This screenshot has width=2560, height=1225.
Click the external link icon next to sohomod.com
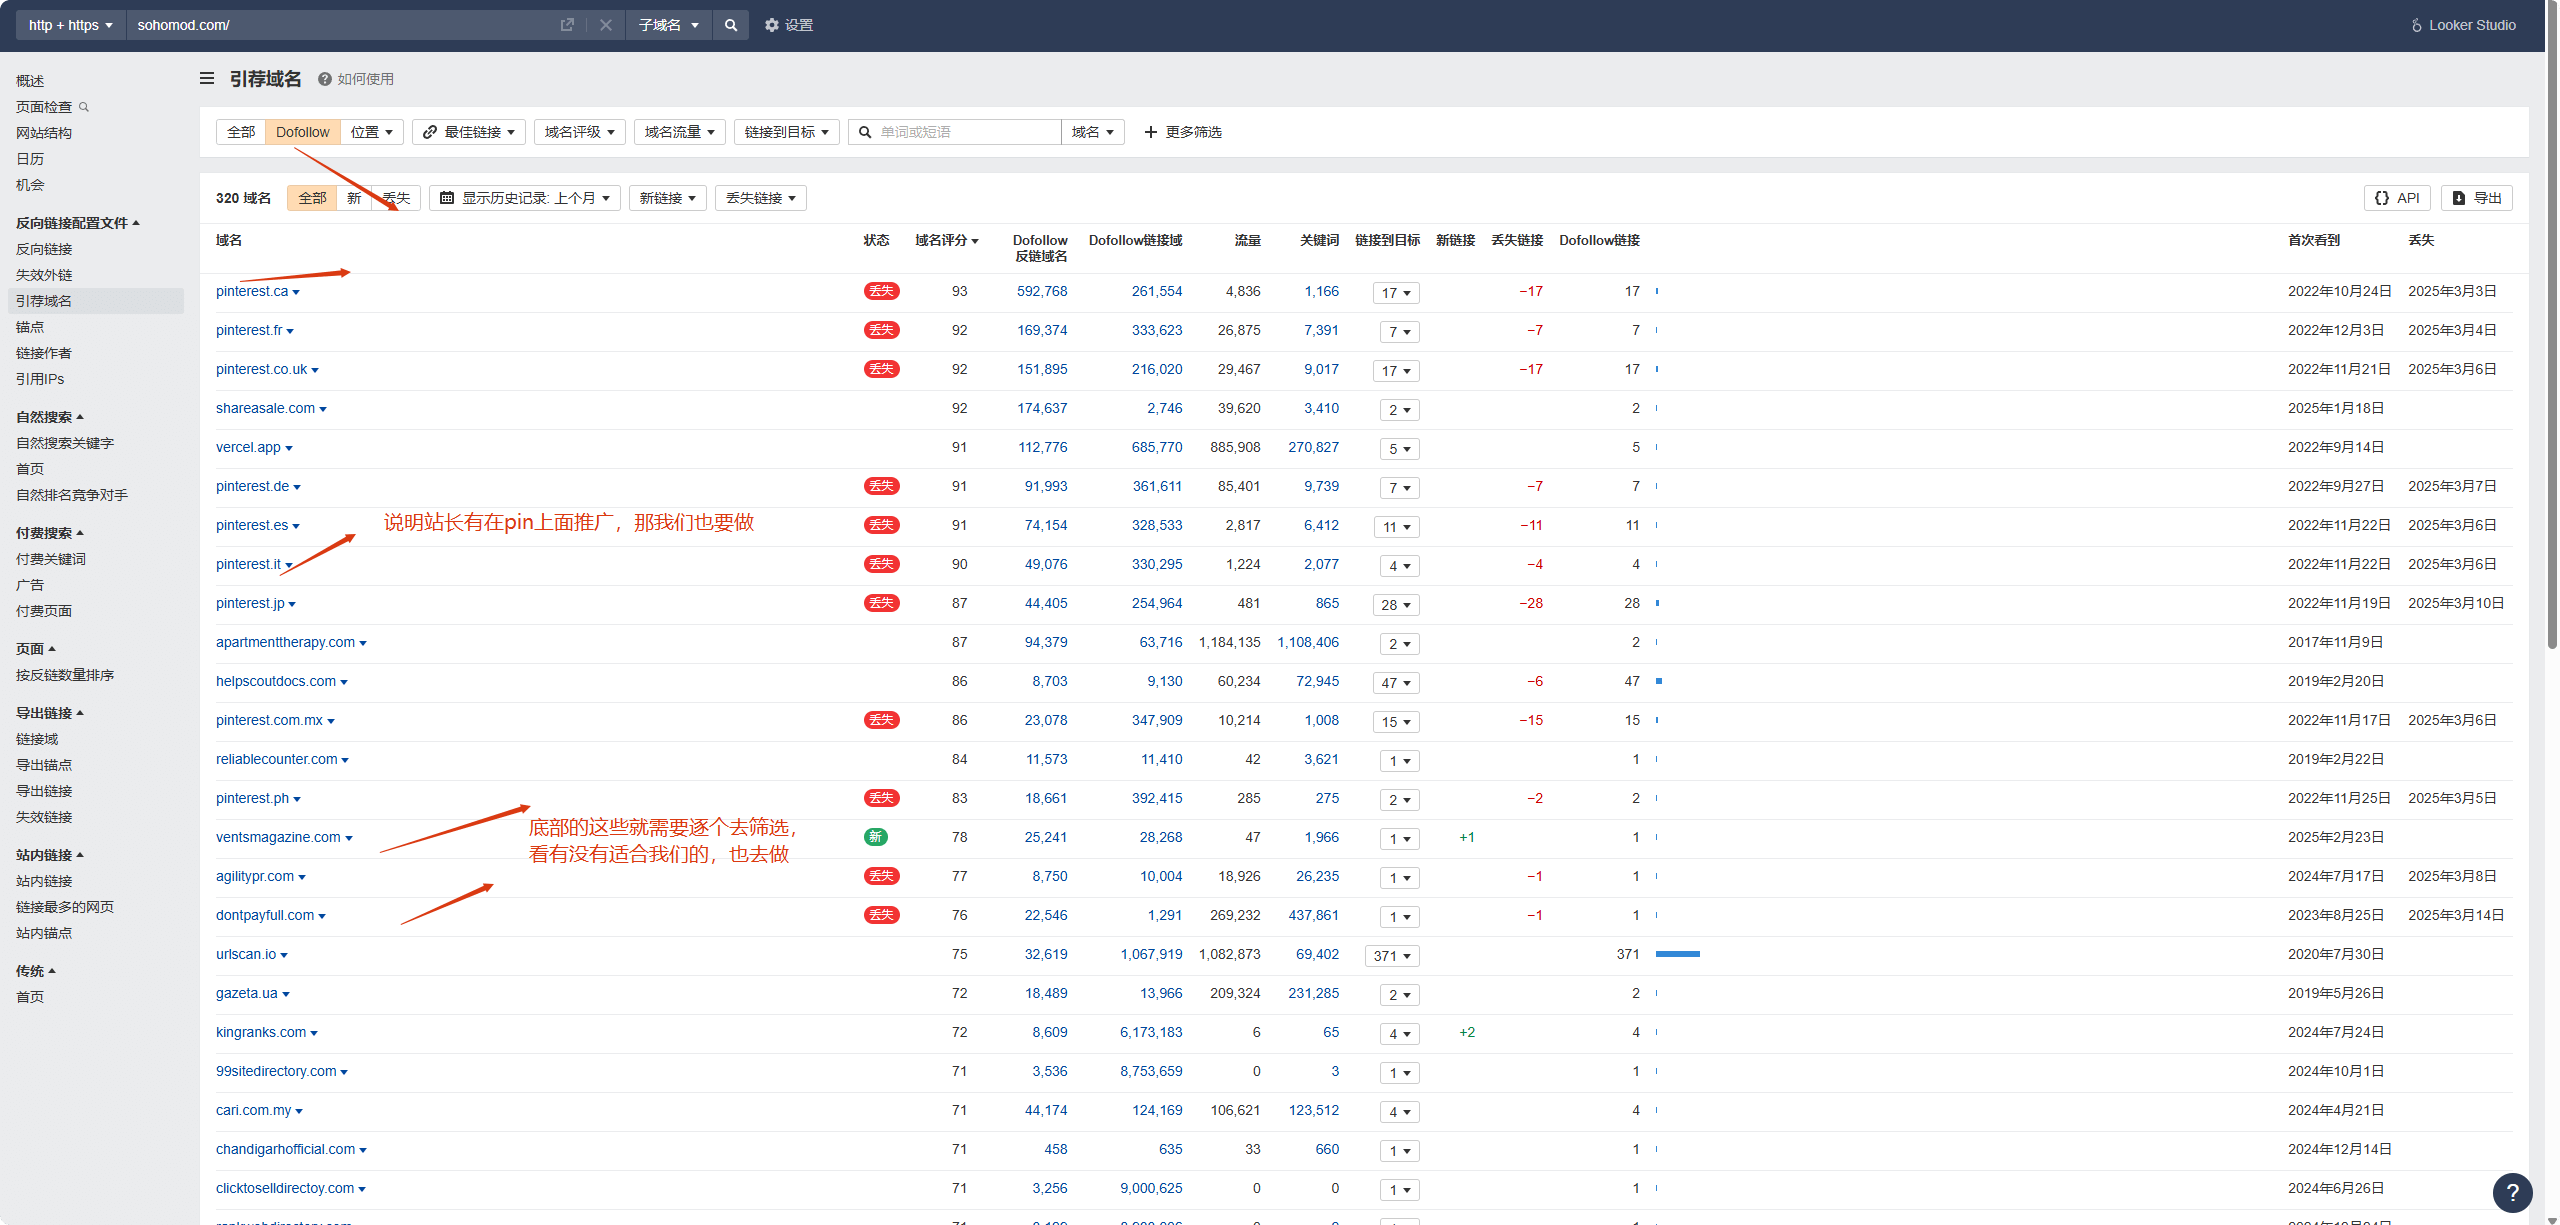click(x=567, y=25)
